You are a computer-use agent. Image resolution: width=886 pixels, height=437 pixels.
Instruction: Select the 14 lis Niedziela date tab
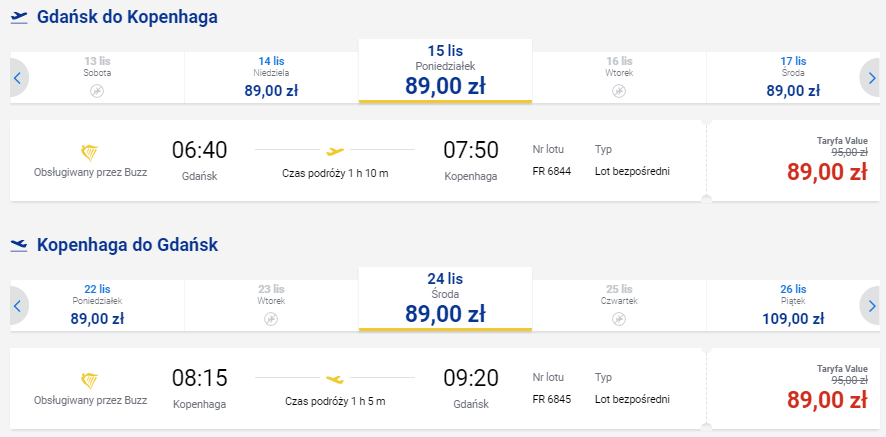pyautogui.click(x=271, y=77)
